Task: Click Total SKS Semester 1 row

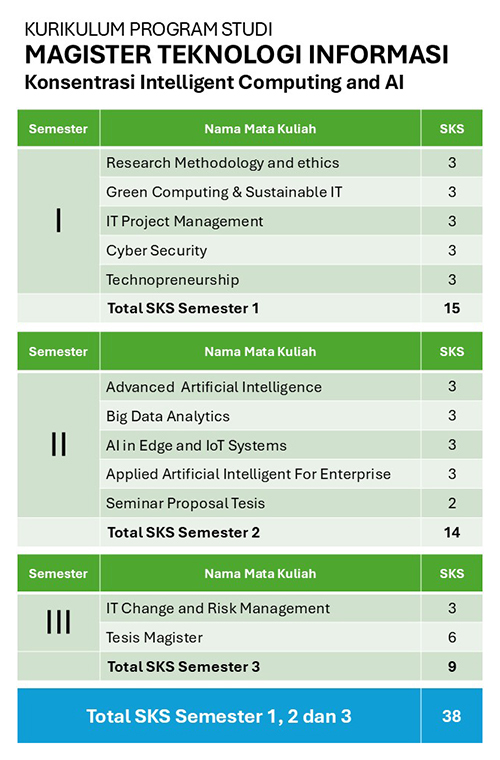Action: click(x=250, y=308)
